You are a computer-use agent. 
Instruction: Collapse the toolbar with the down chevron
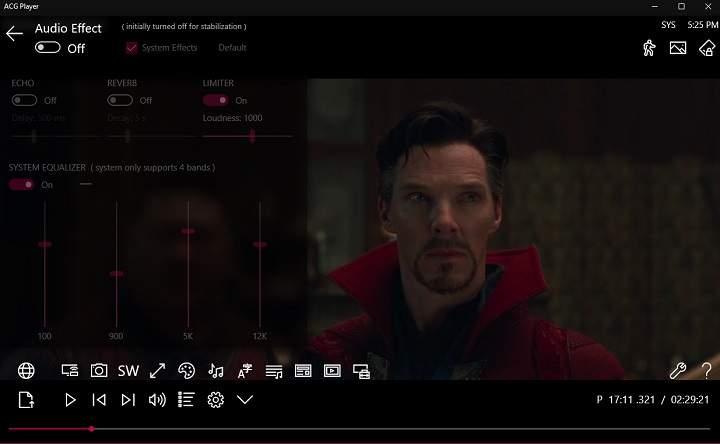245,400
